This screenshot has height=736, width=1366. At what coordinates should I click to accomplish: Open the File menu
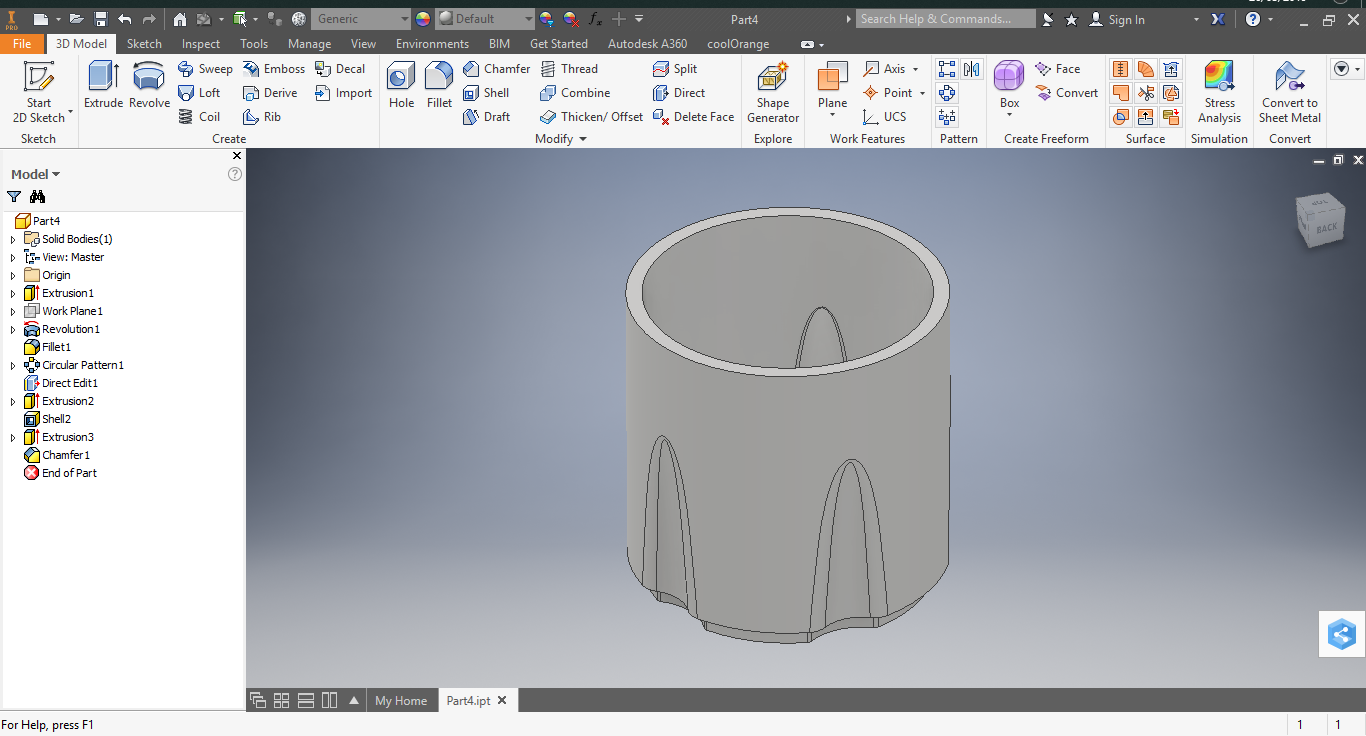(x=23, y=43)
